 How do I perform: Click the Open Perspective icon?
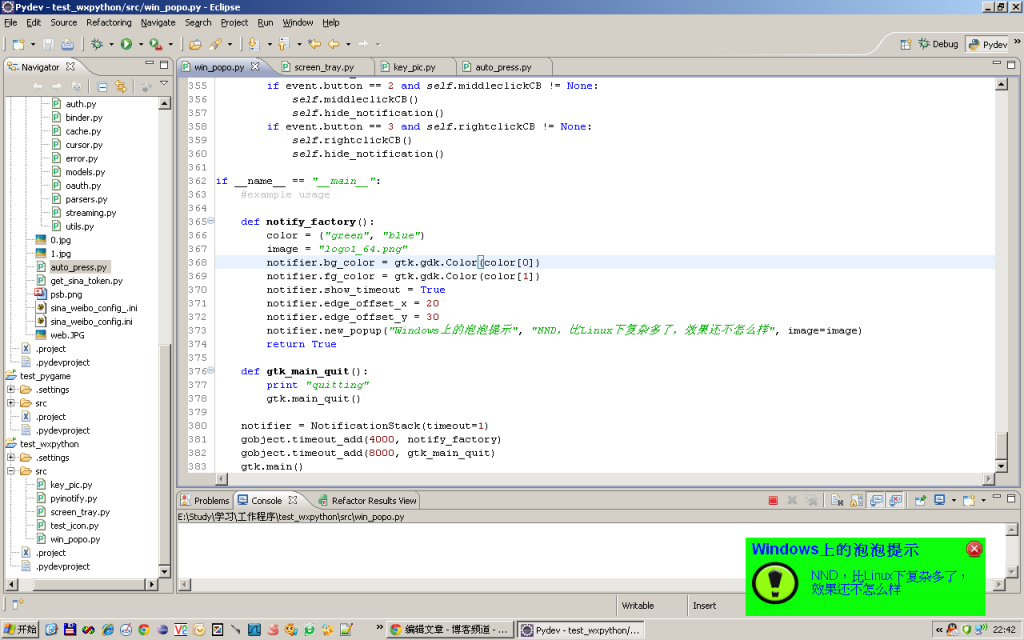click(906, 44)
